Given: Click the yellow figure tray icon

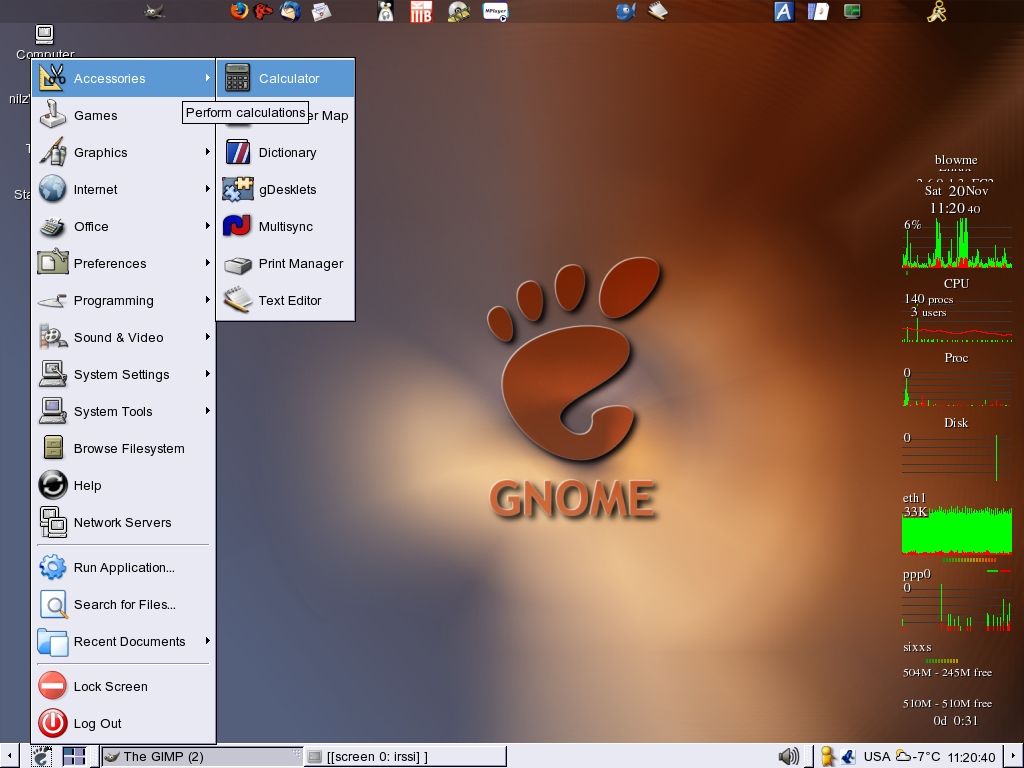Looking at the screenshot, I should click(x=827, y=756).
